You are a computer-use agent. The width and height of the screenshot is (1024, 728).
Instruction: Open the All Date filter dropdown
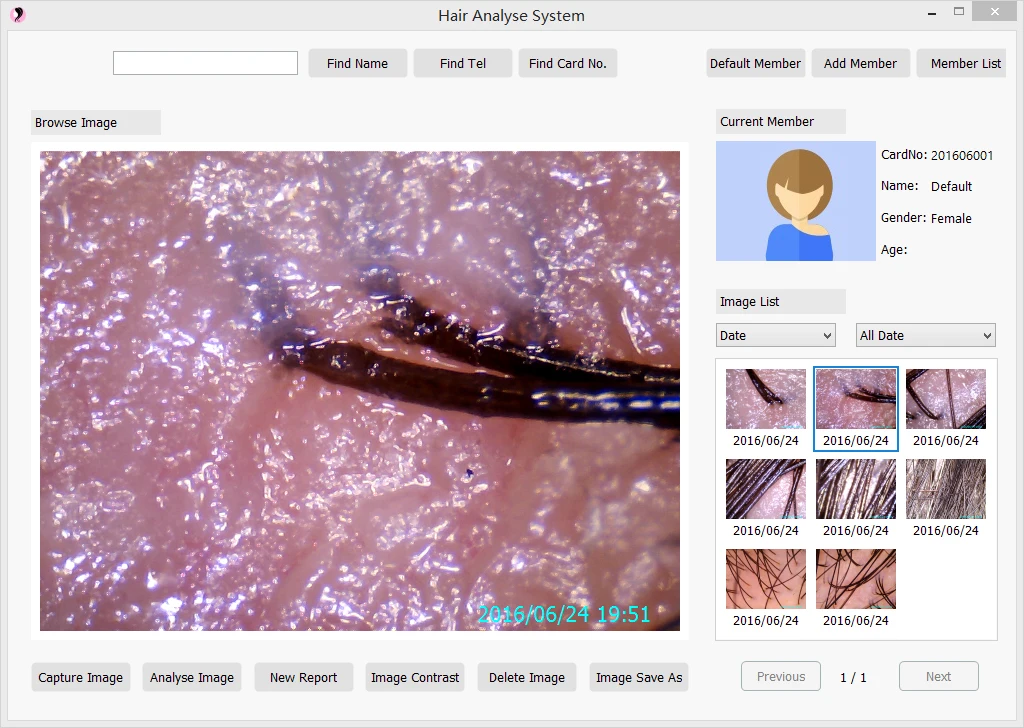pos(925,335)
